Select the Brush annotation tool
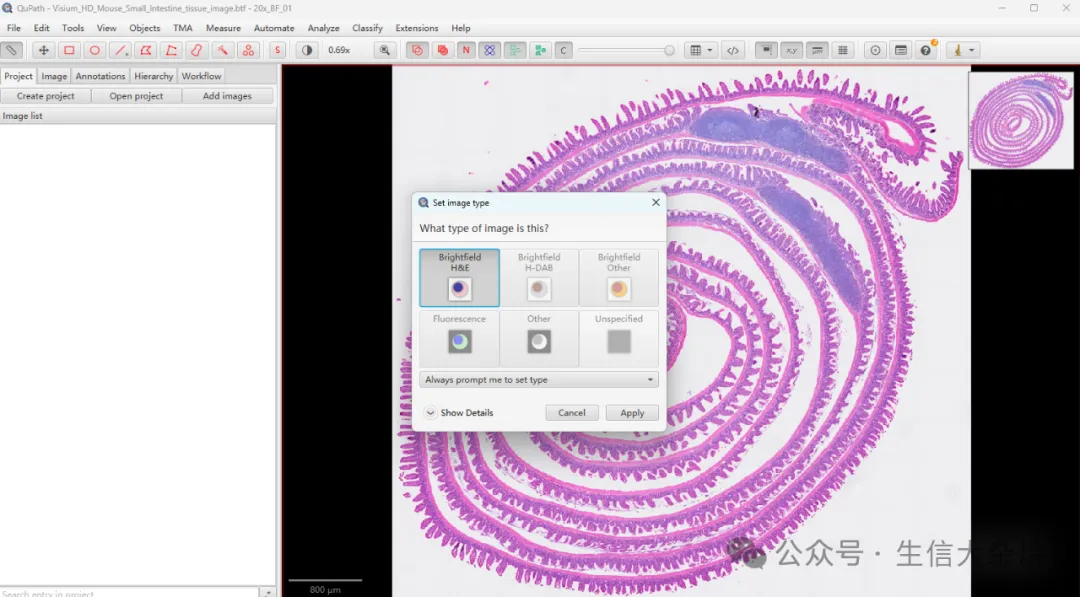The width and height of the screenshot is (1080, 597). [196, 50]
